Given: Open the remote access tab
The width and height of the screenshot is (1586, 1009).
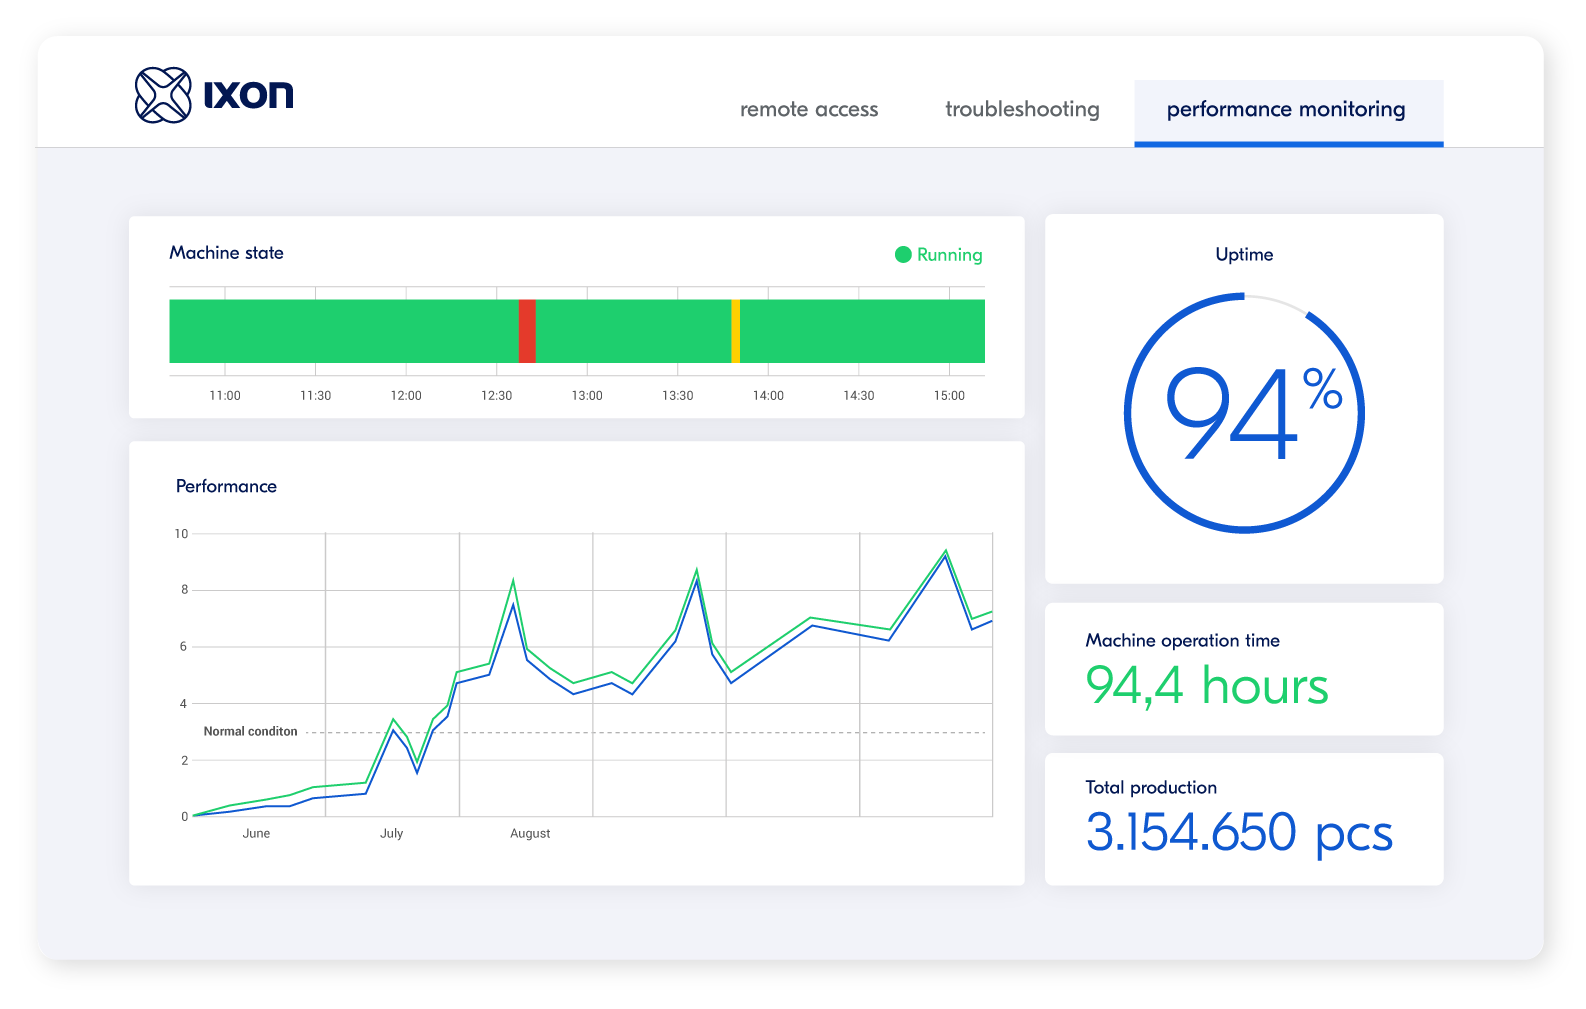Looking at the screenshot, I should [808, 109].
